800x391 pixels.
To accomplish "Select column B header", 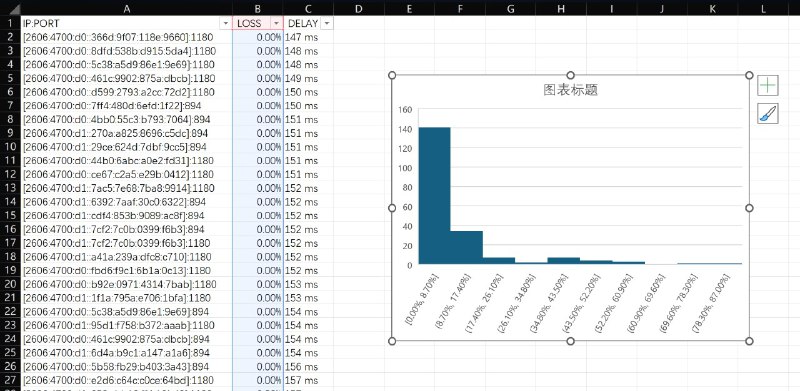I will (x=258, y=8).
